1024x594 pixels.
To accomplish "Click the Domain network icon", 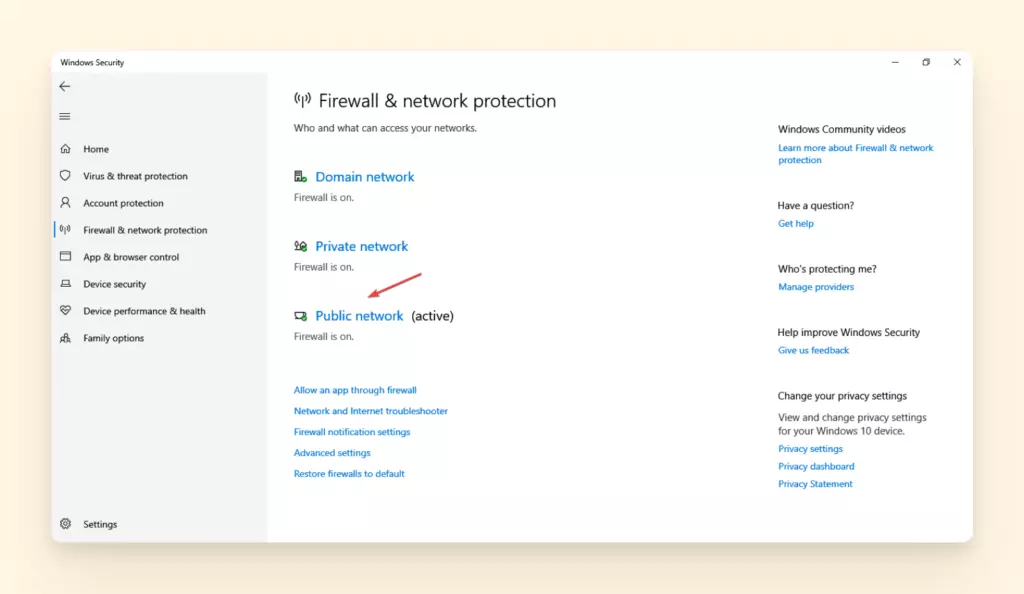I will [x=300, y=176].
